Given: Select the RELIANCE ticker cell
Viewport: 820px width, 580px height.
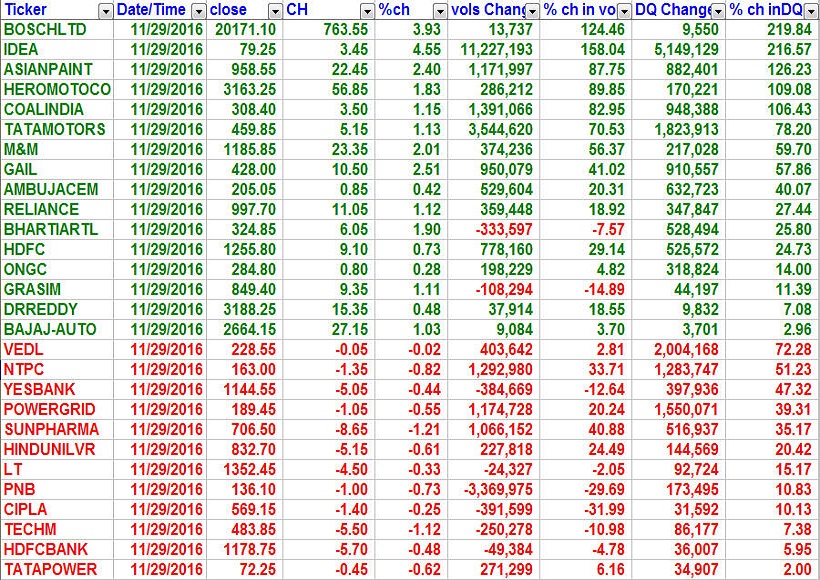Looking at the screenshot, I should 41,209.
